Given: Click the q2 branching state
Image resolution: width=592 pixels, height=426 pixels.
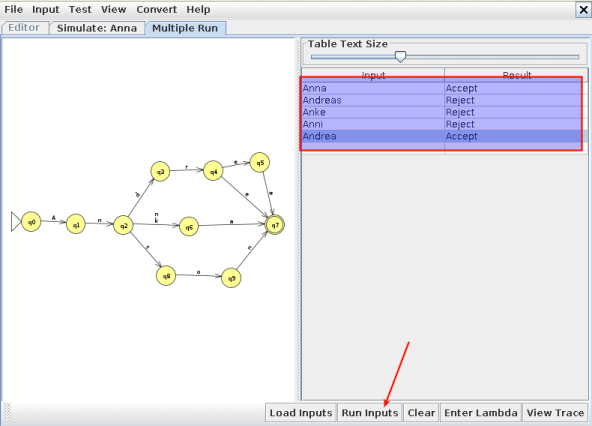Looking at the screenshot, I should (123, 225).
